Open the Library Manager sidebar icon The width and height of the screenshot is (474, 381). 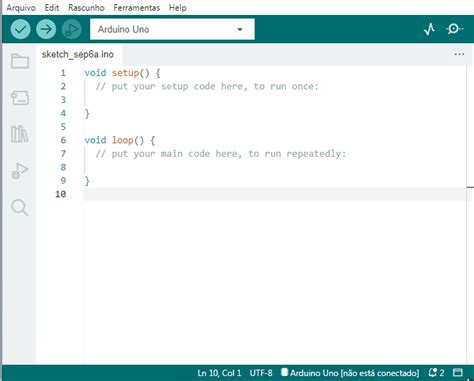point(20,134)
